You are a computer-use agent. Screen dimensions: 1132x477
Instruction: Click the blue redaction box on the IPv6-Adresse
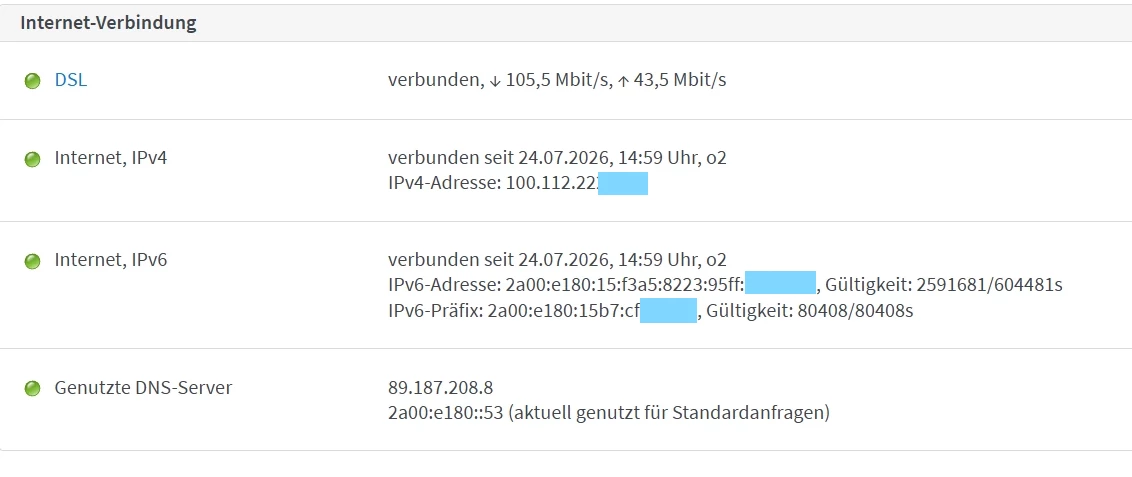780,283
